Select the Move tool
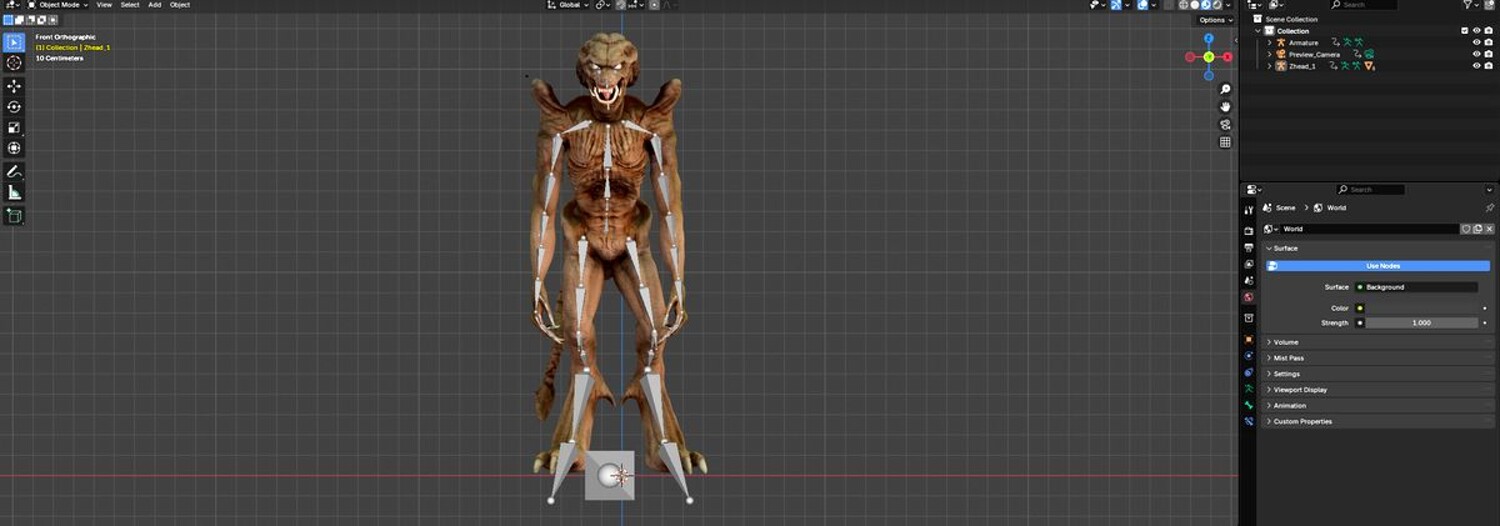The image size is (1500, 526). pos(14,86)
